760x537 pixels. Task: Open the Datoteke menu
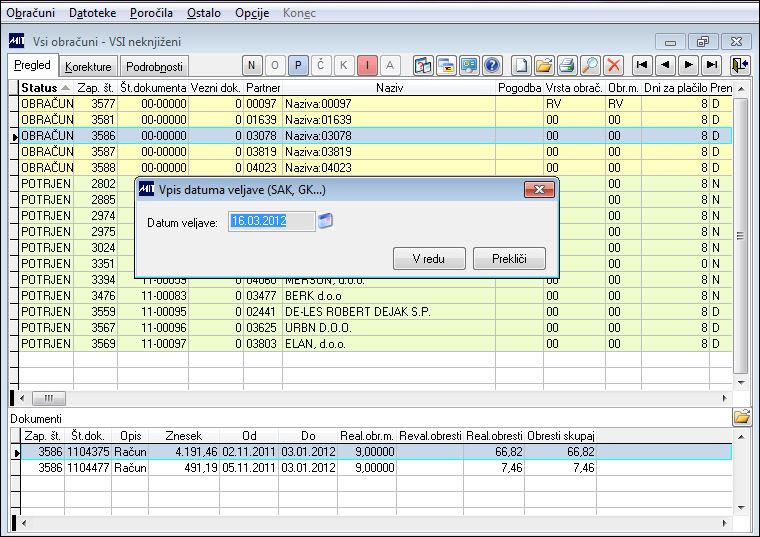93,13
